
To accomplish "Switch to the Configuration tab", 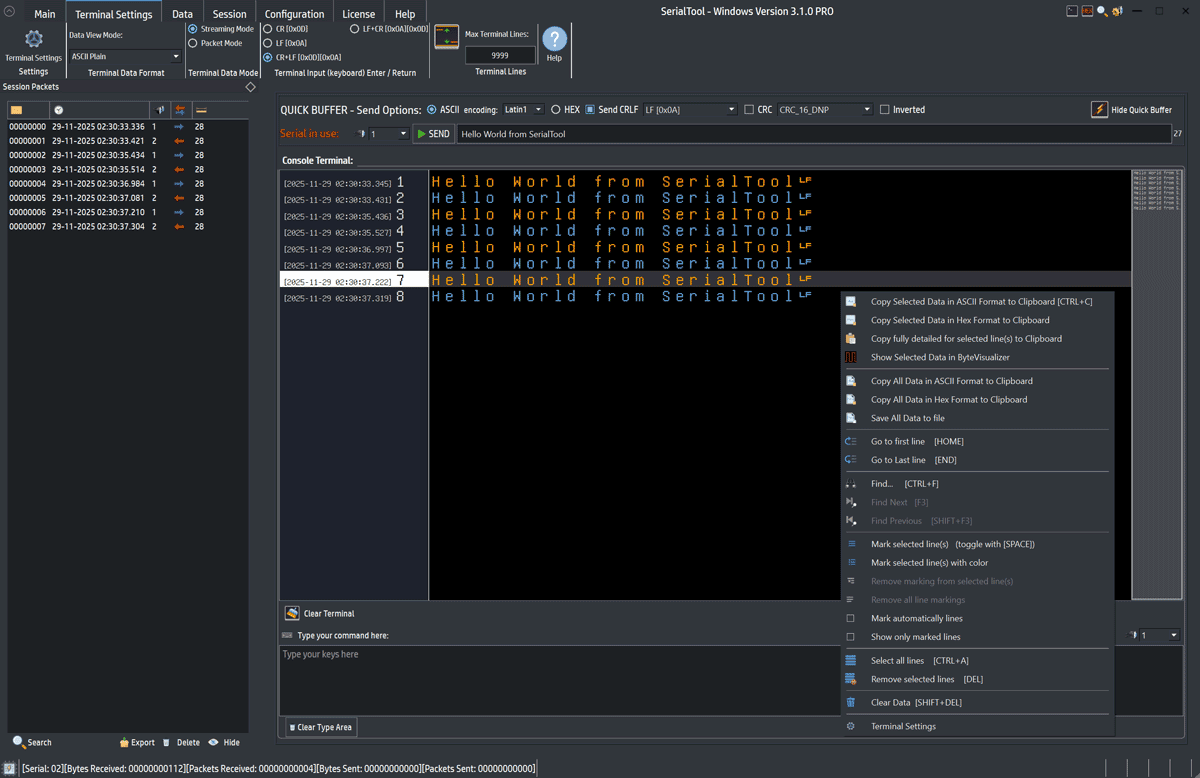I will (294, 12).
